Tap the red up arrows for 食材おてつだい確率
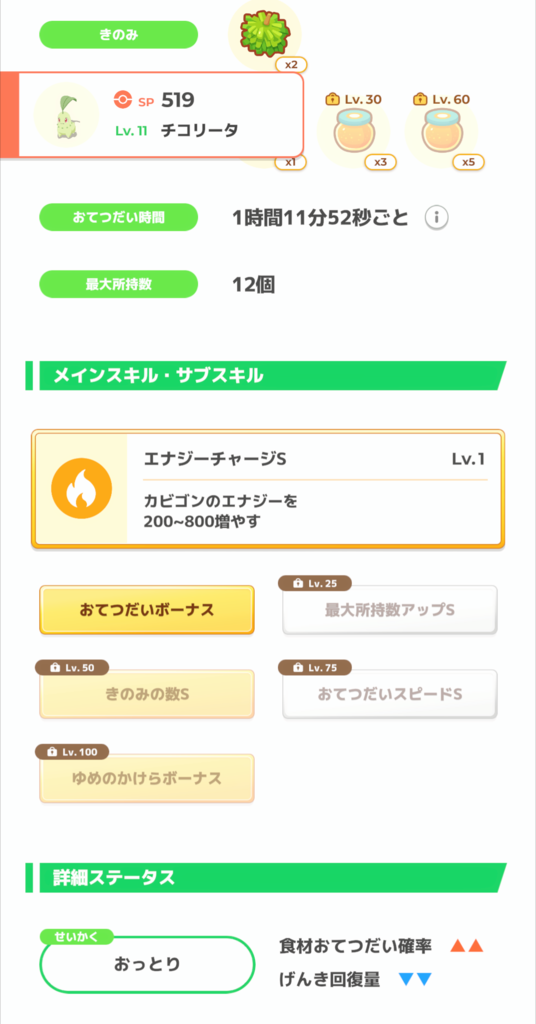536x1024 pixels. click(x=467, y=945)
